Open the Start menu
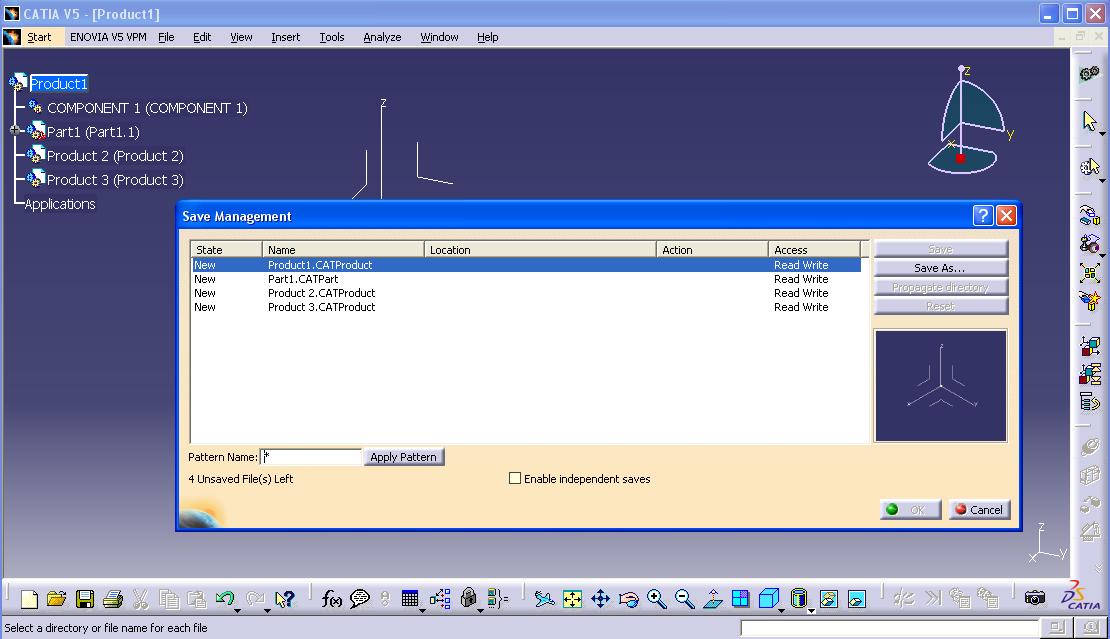1110x639 pixels. pyautogui.click(x=39, y=37)
